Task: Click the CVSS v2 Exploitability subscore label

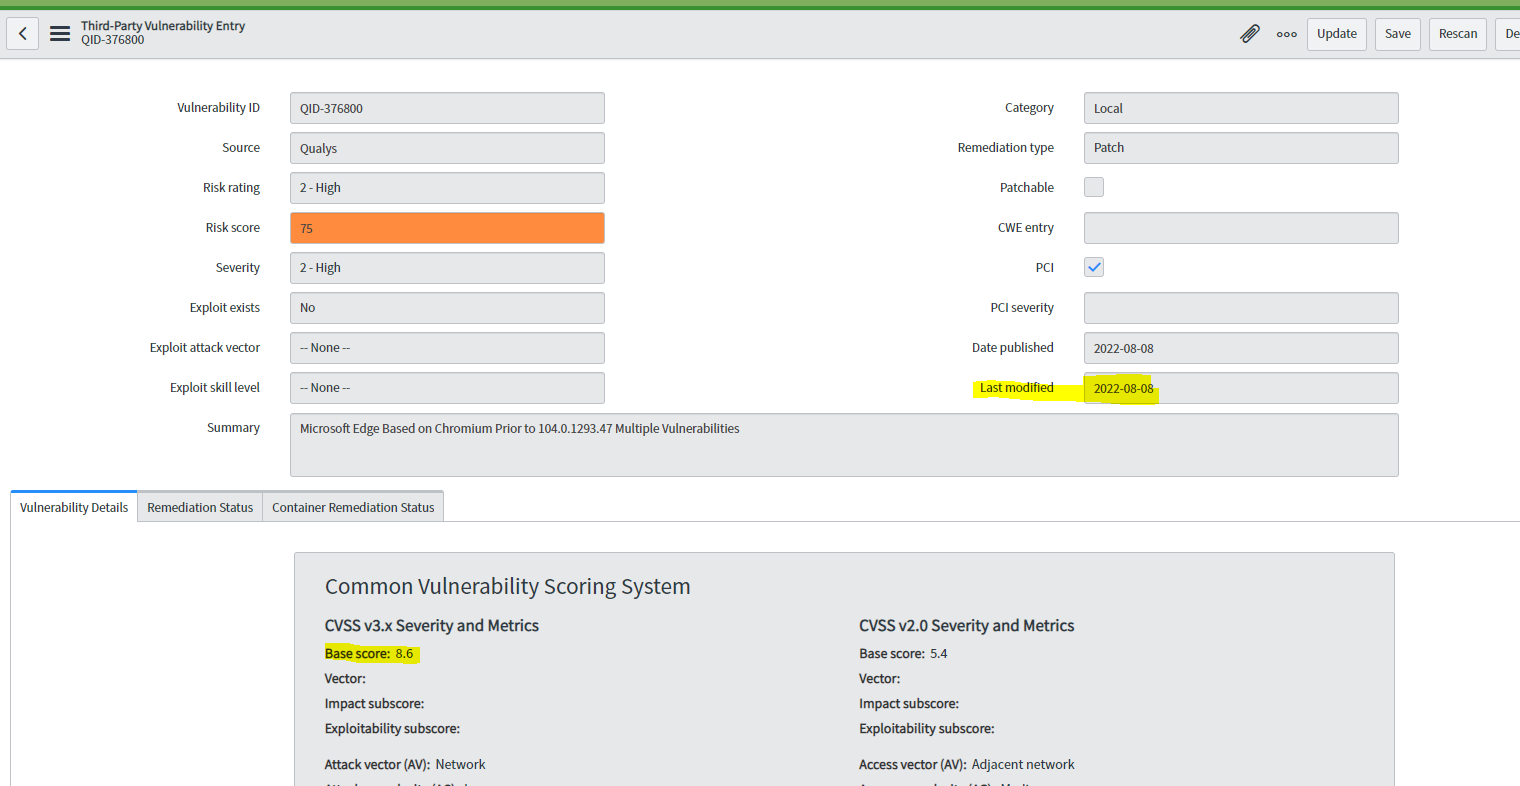Action: pos(927,729)
